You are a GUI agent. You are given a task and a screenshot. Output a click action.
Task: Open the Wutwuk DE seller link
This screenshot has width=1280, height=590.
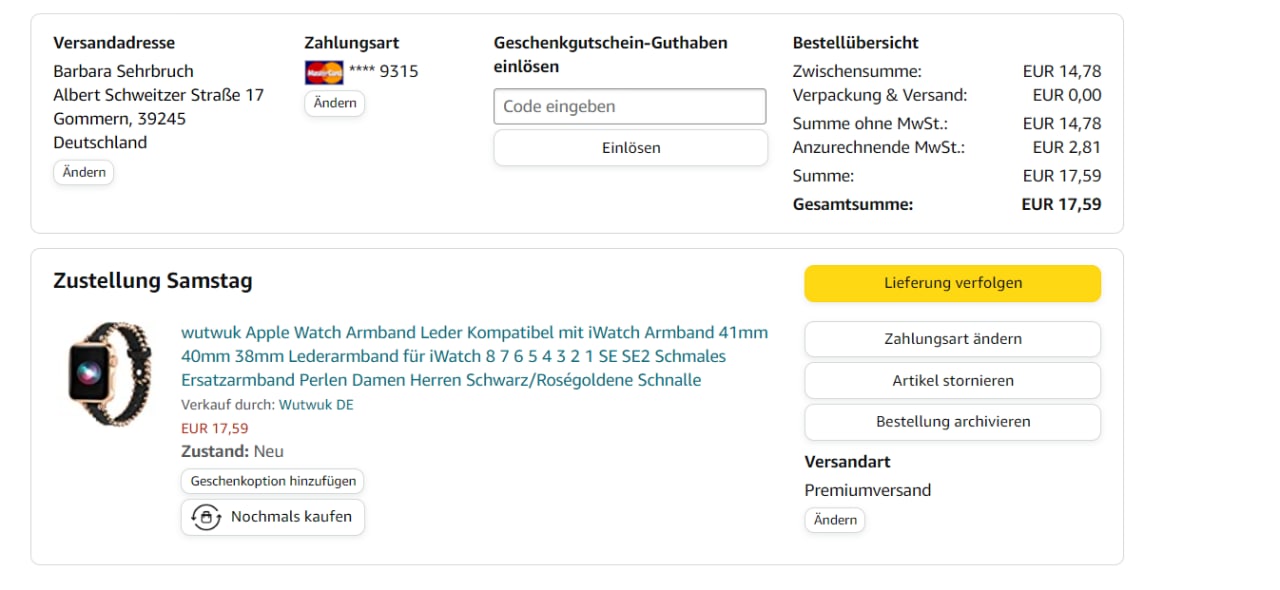316,405
